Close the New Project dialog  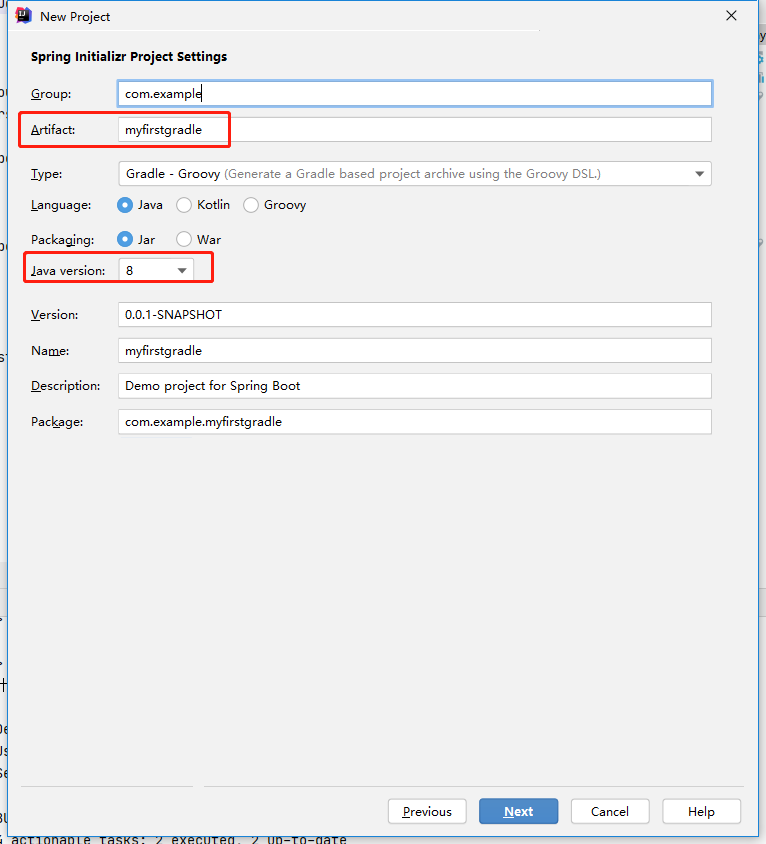pos(731,16)
